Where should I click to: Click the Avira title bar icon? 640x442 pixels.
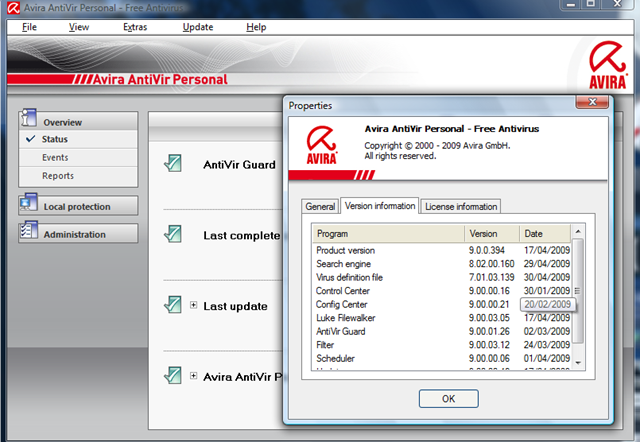tap(13, 7)
